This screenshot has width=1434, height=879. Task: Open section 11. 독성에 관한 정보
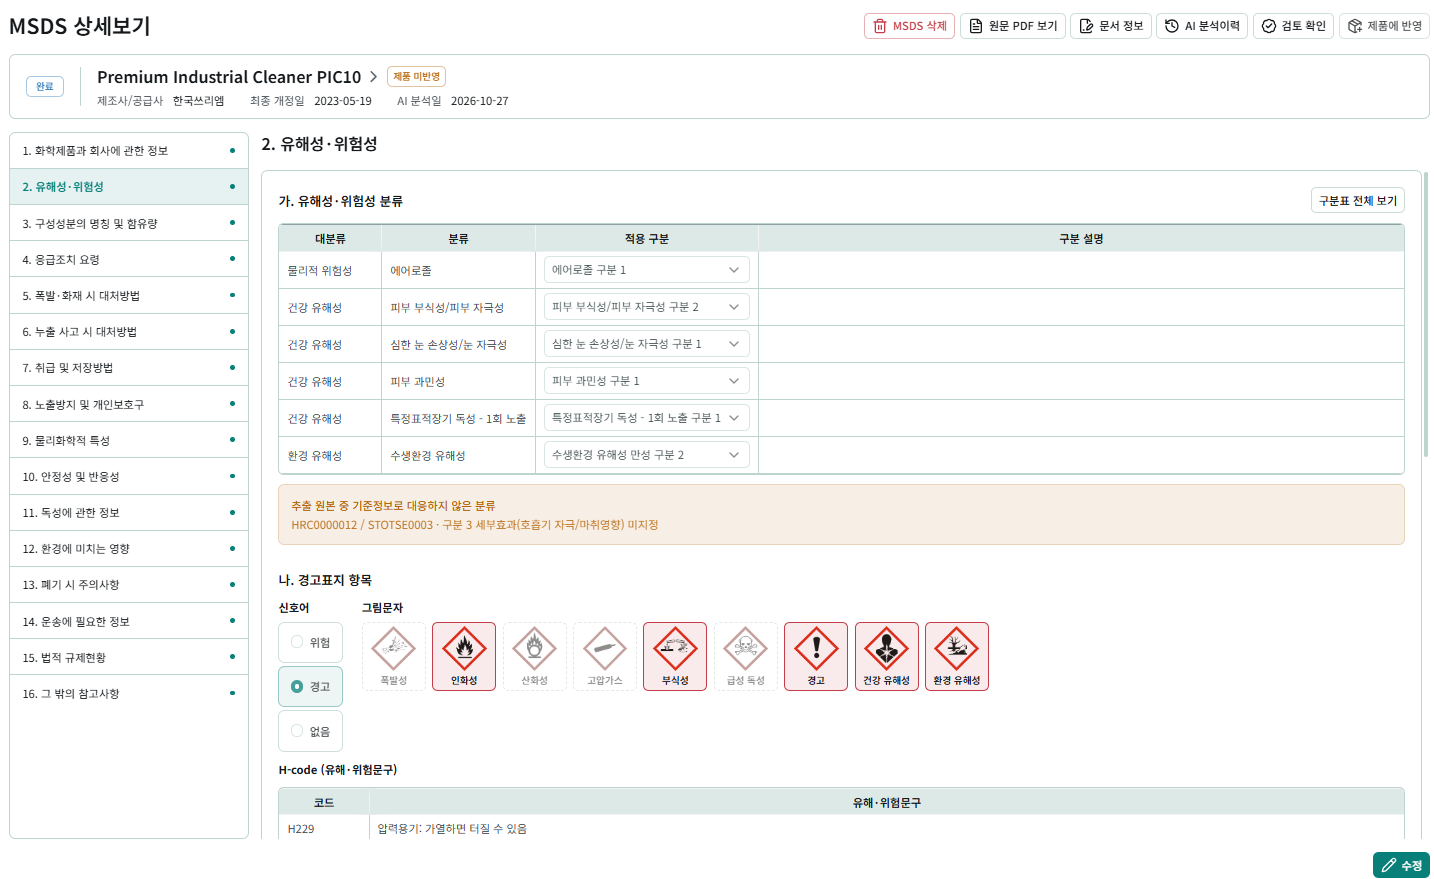[x=129, y=513]
